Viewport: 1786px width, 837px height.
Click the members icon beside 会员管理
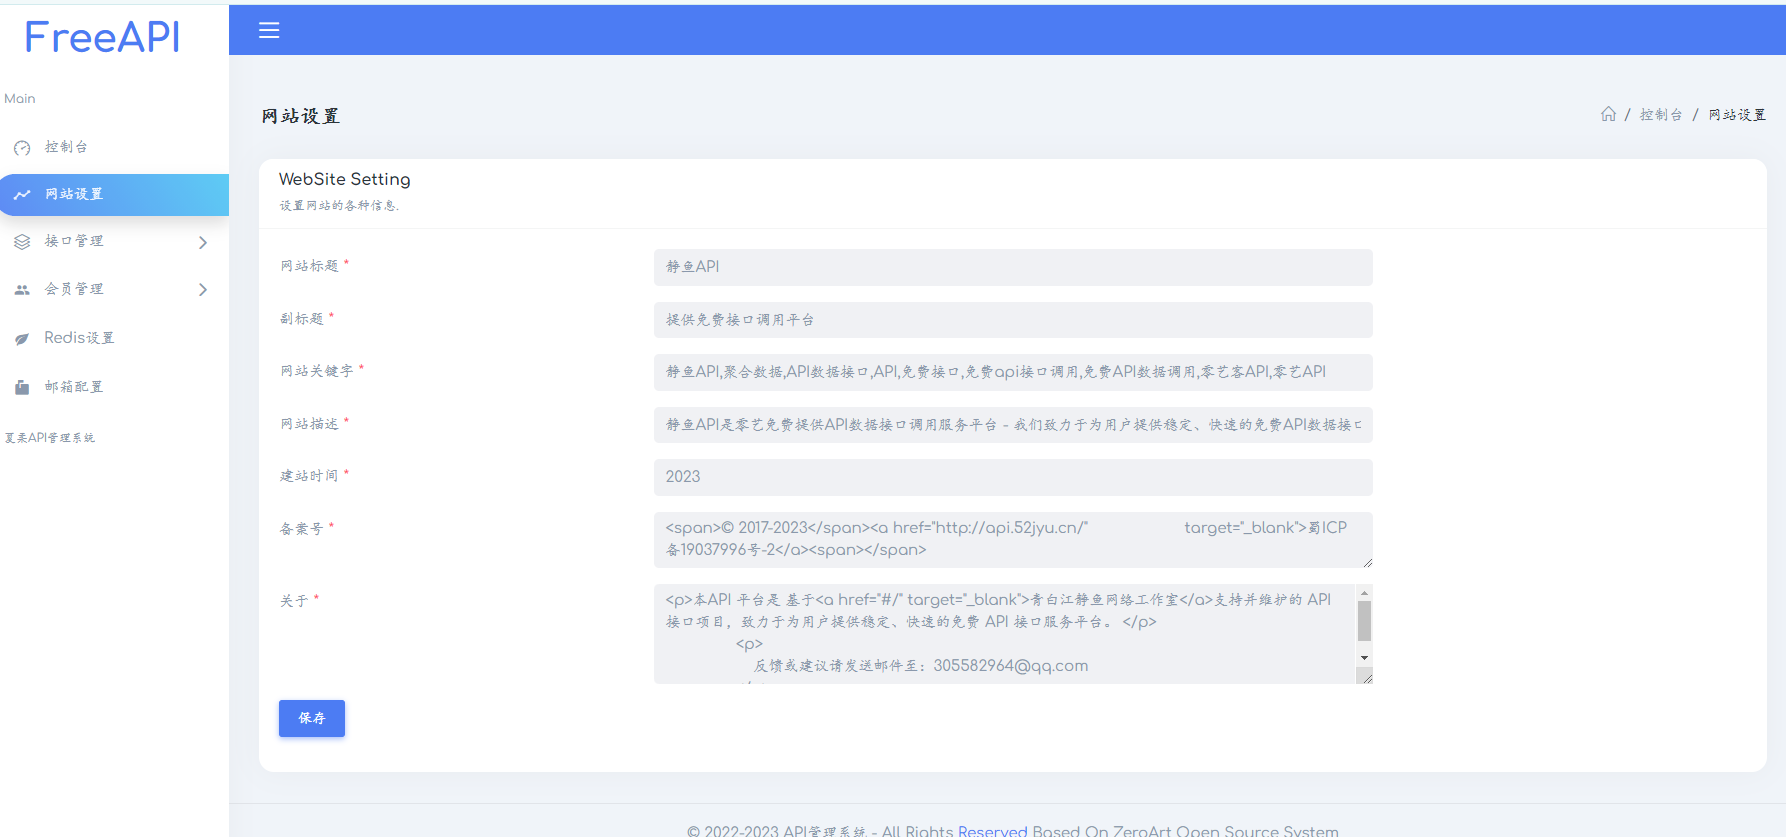(22, 290)
